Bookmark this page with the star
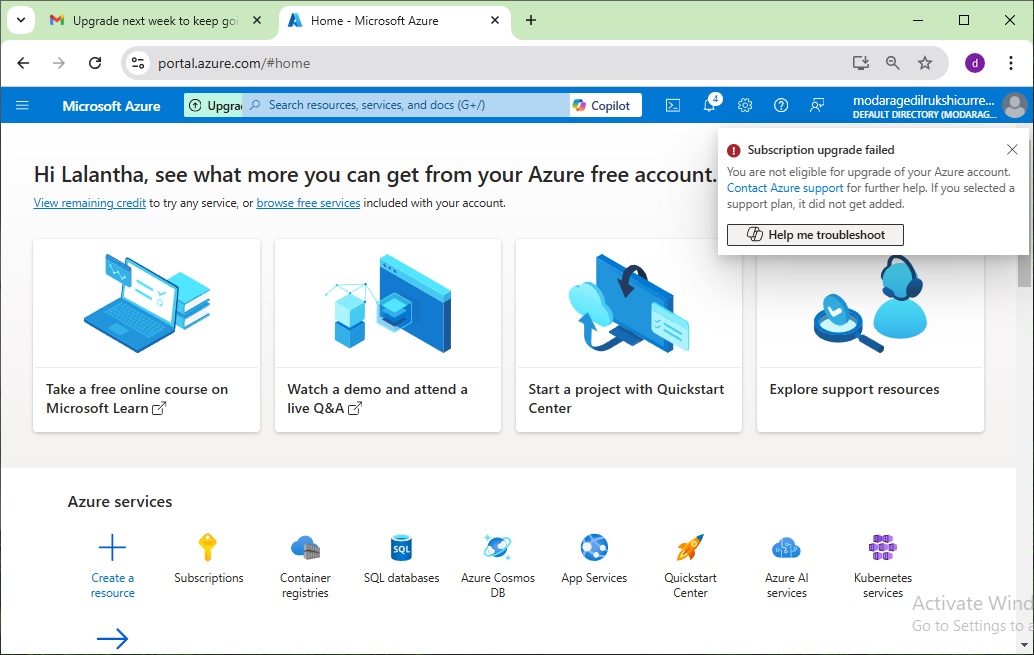 pos(925,63)
